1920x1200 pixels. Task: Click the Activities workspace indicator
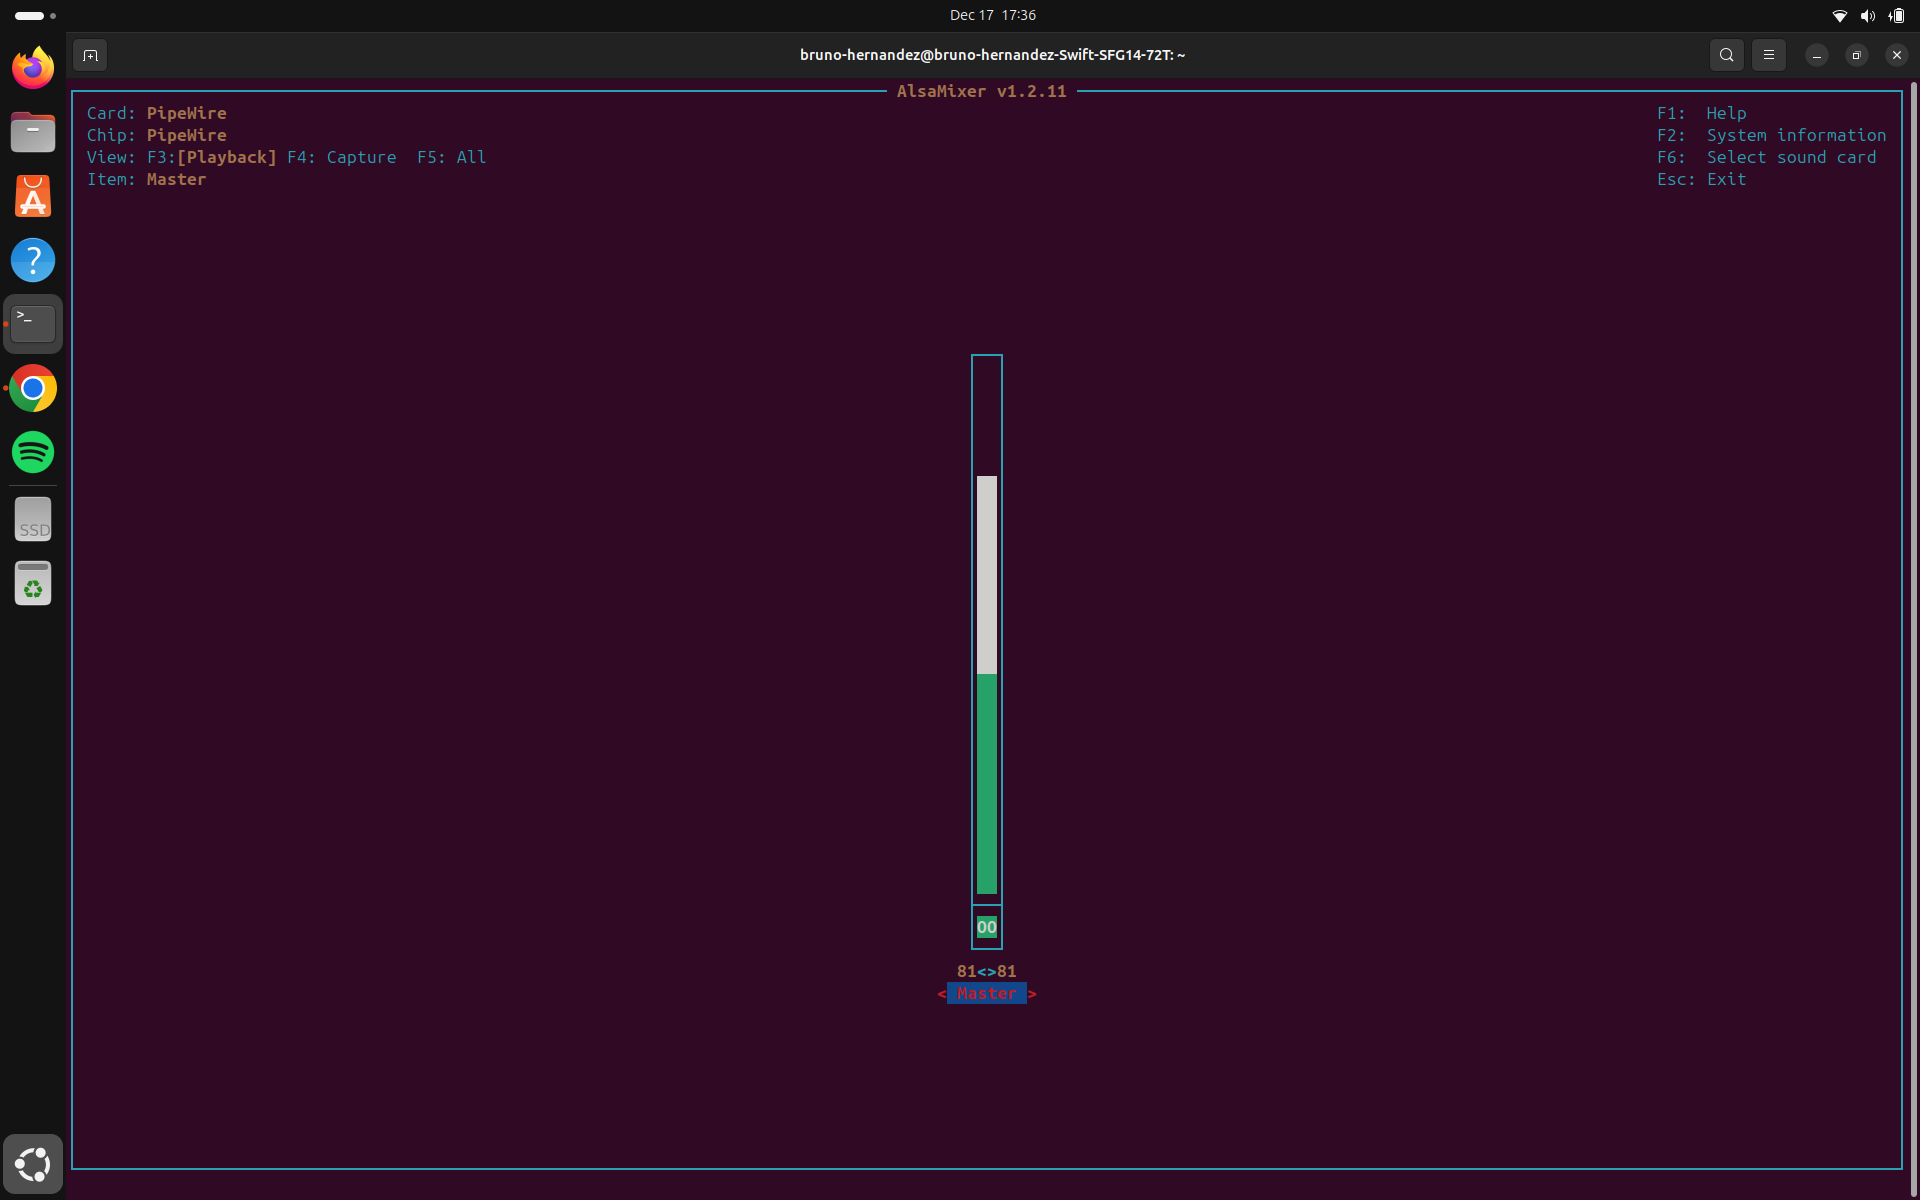[35, 15]
